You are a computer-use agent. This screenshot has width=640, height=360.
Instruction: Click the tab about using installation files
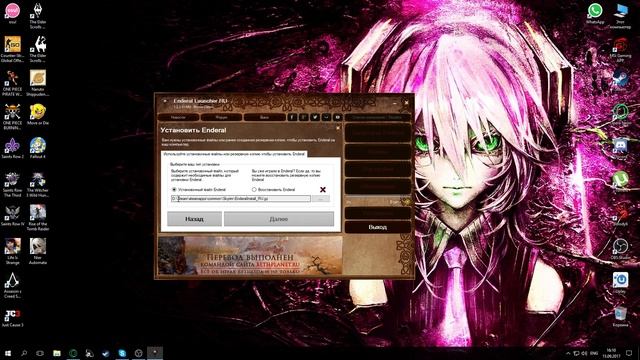234,154
